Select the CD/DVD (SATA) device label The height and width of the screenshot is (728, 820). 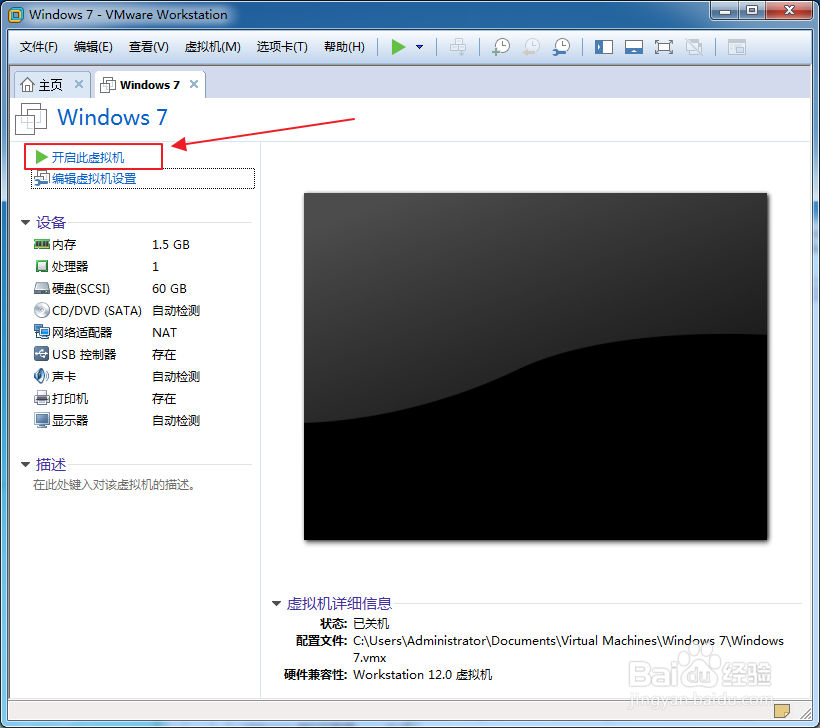pyautogui.click(x=97, y=311)
